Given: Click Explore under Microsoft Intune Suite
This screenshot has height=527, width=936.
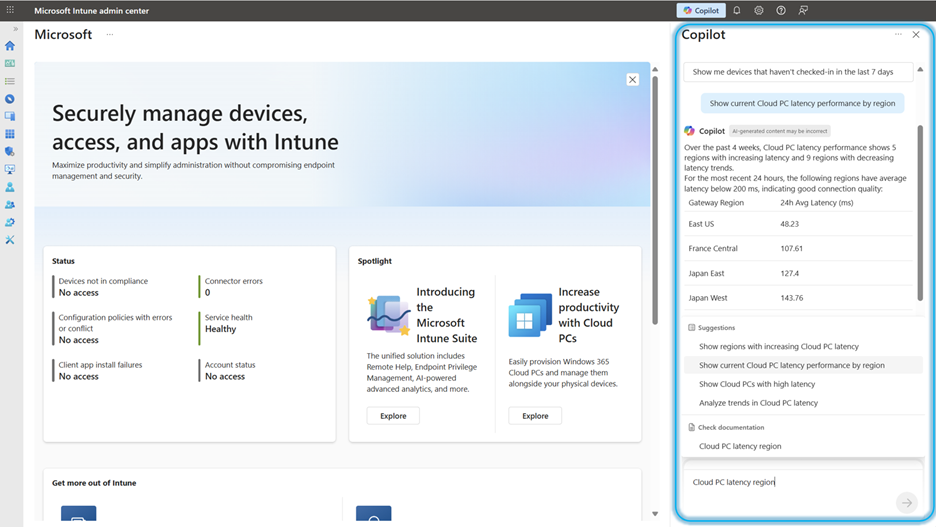Looking at the screenshot, I should pyautogui.click(x=393, y=416).
